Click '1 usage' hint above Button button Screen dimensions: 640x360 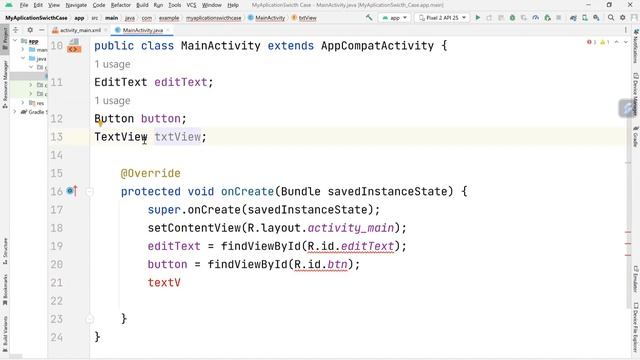click(x=112, y=100)
